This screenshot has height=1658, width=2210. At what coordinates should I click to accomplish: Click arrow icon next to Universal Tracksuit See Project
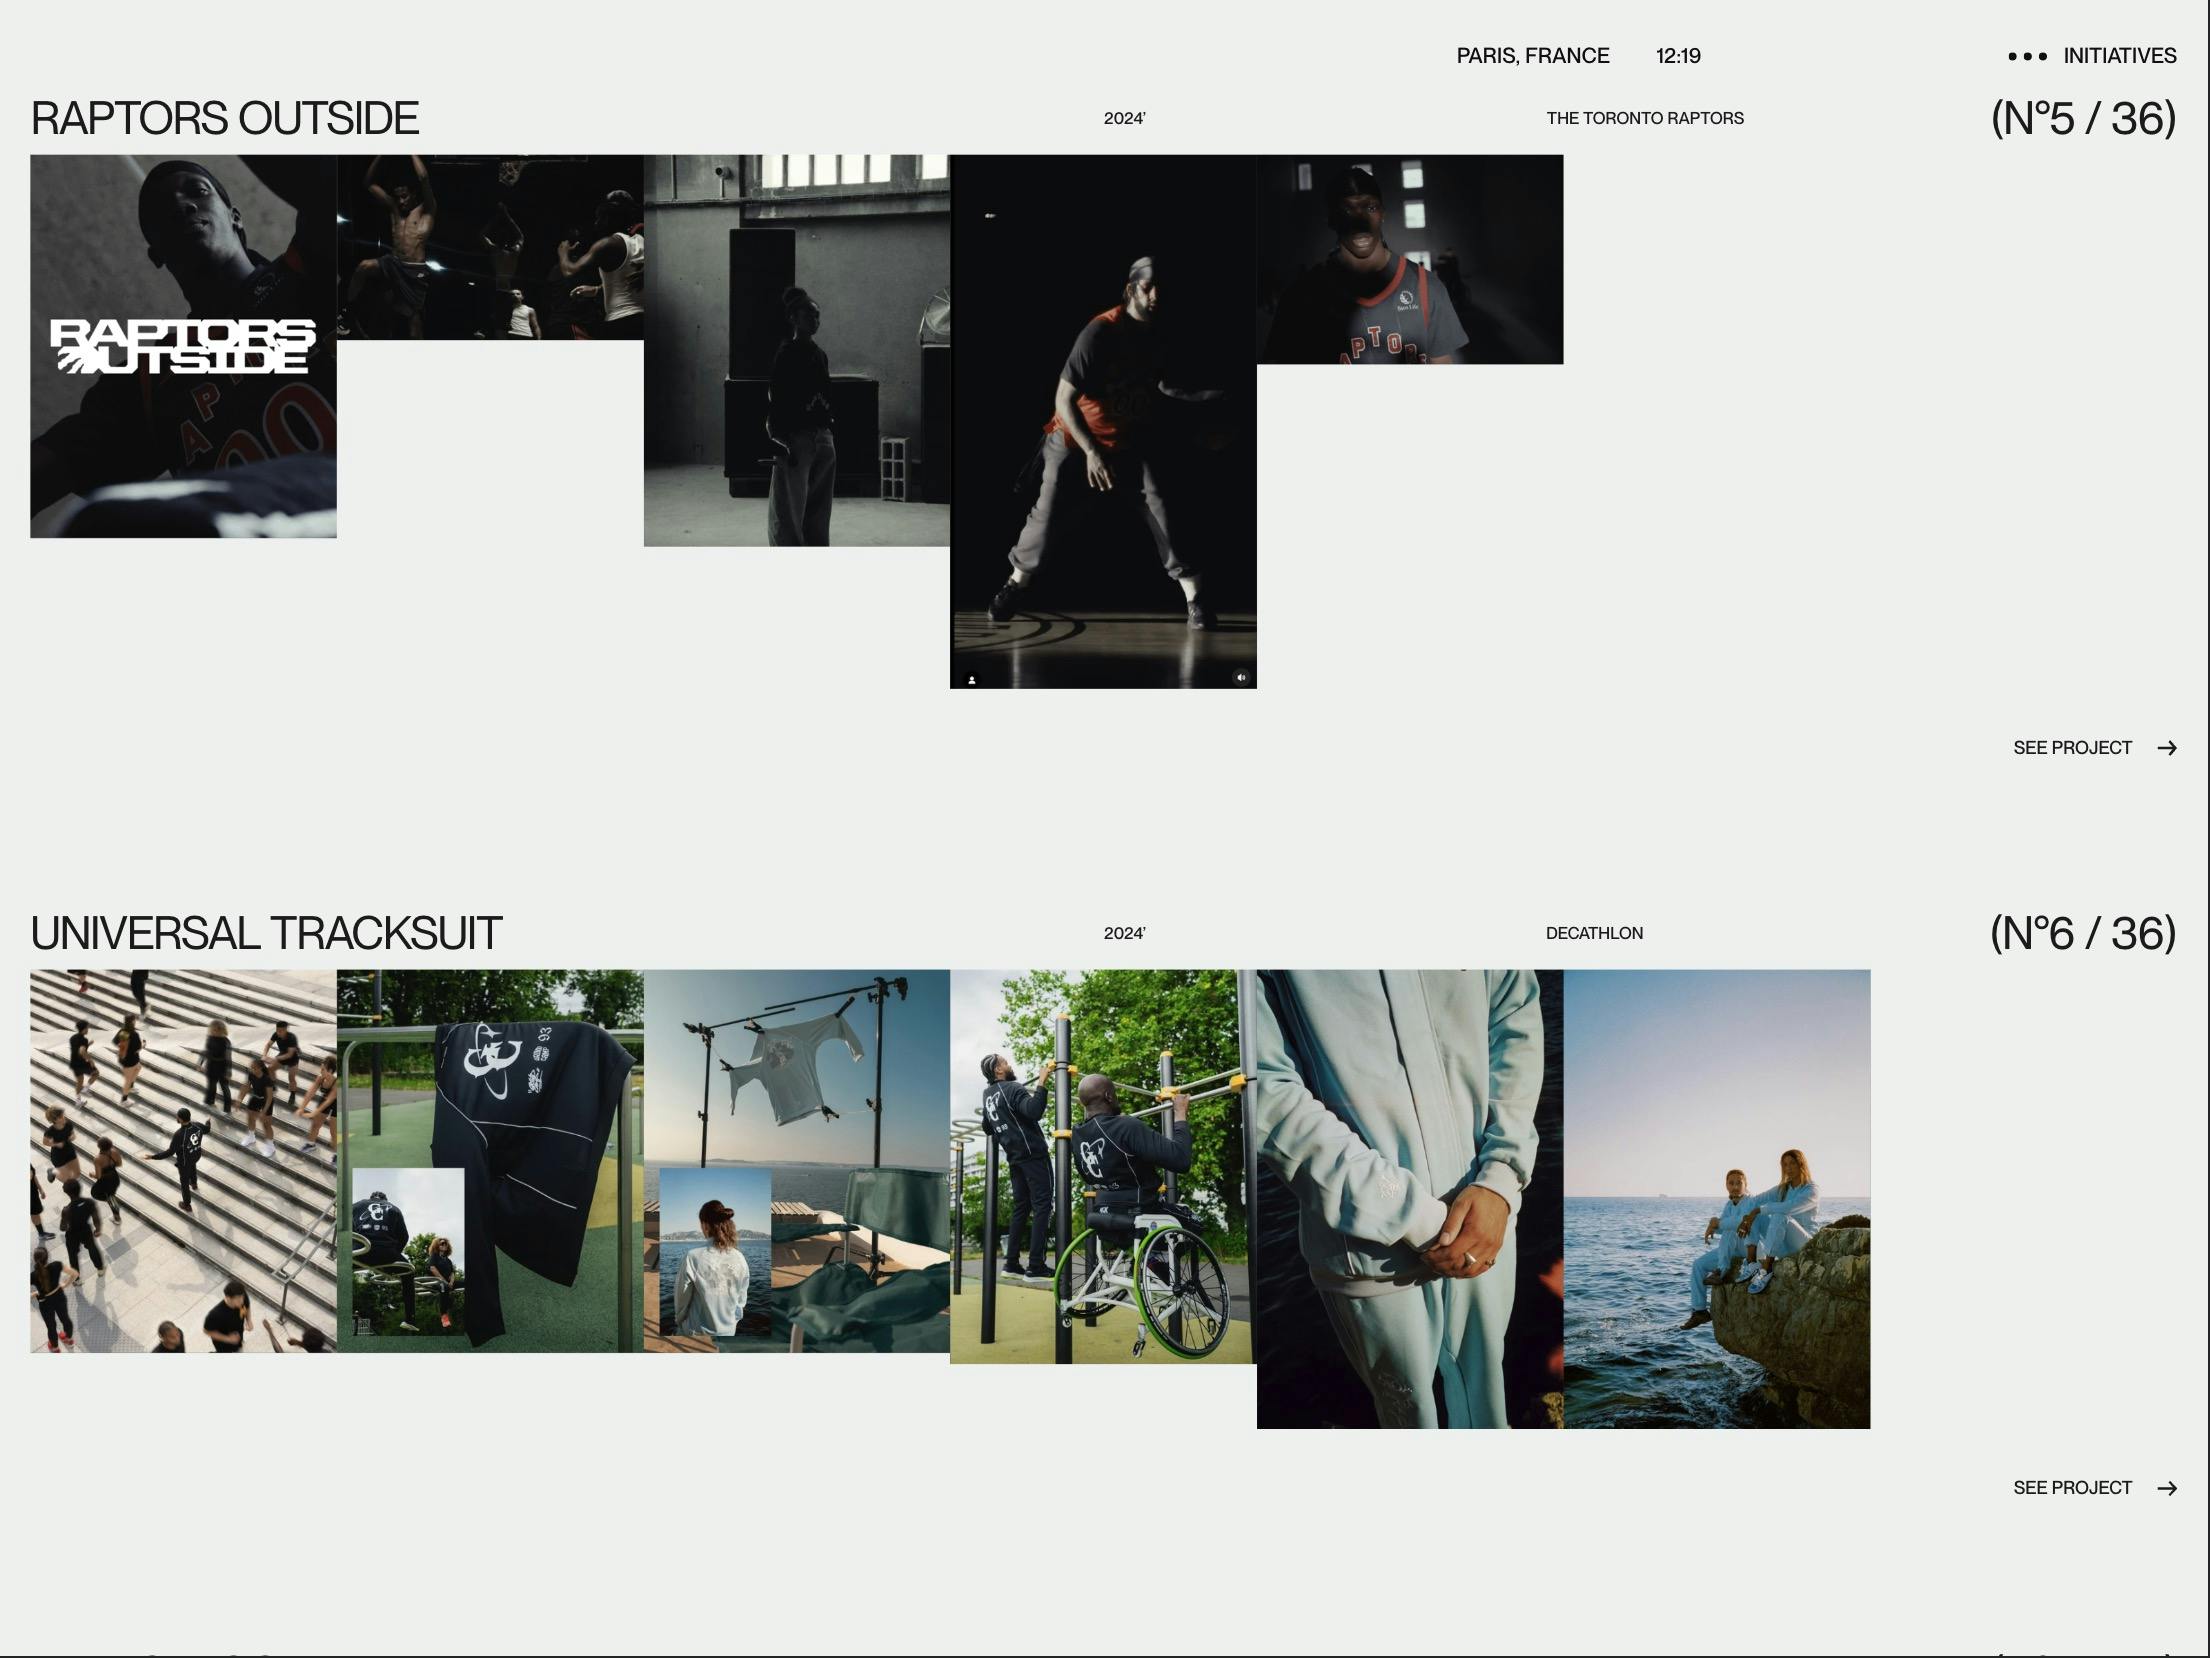click(2167, 1488)
